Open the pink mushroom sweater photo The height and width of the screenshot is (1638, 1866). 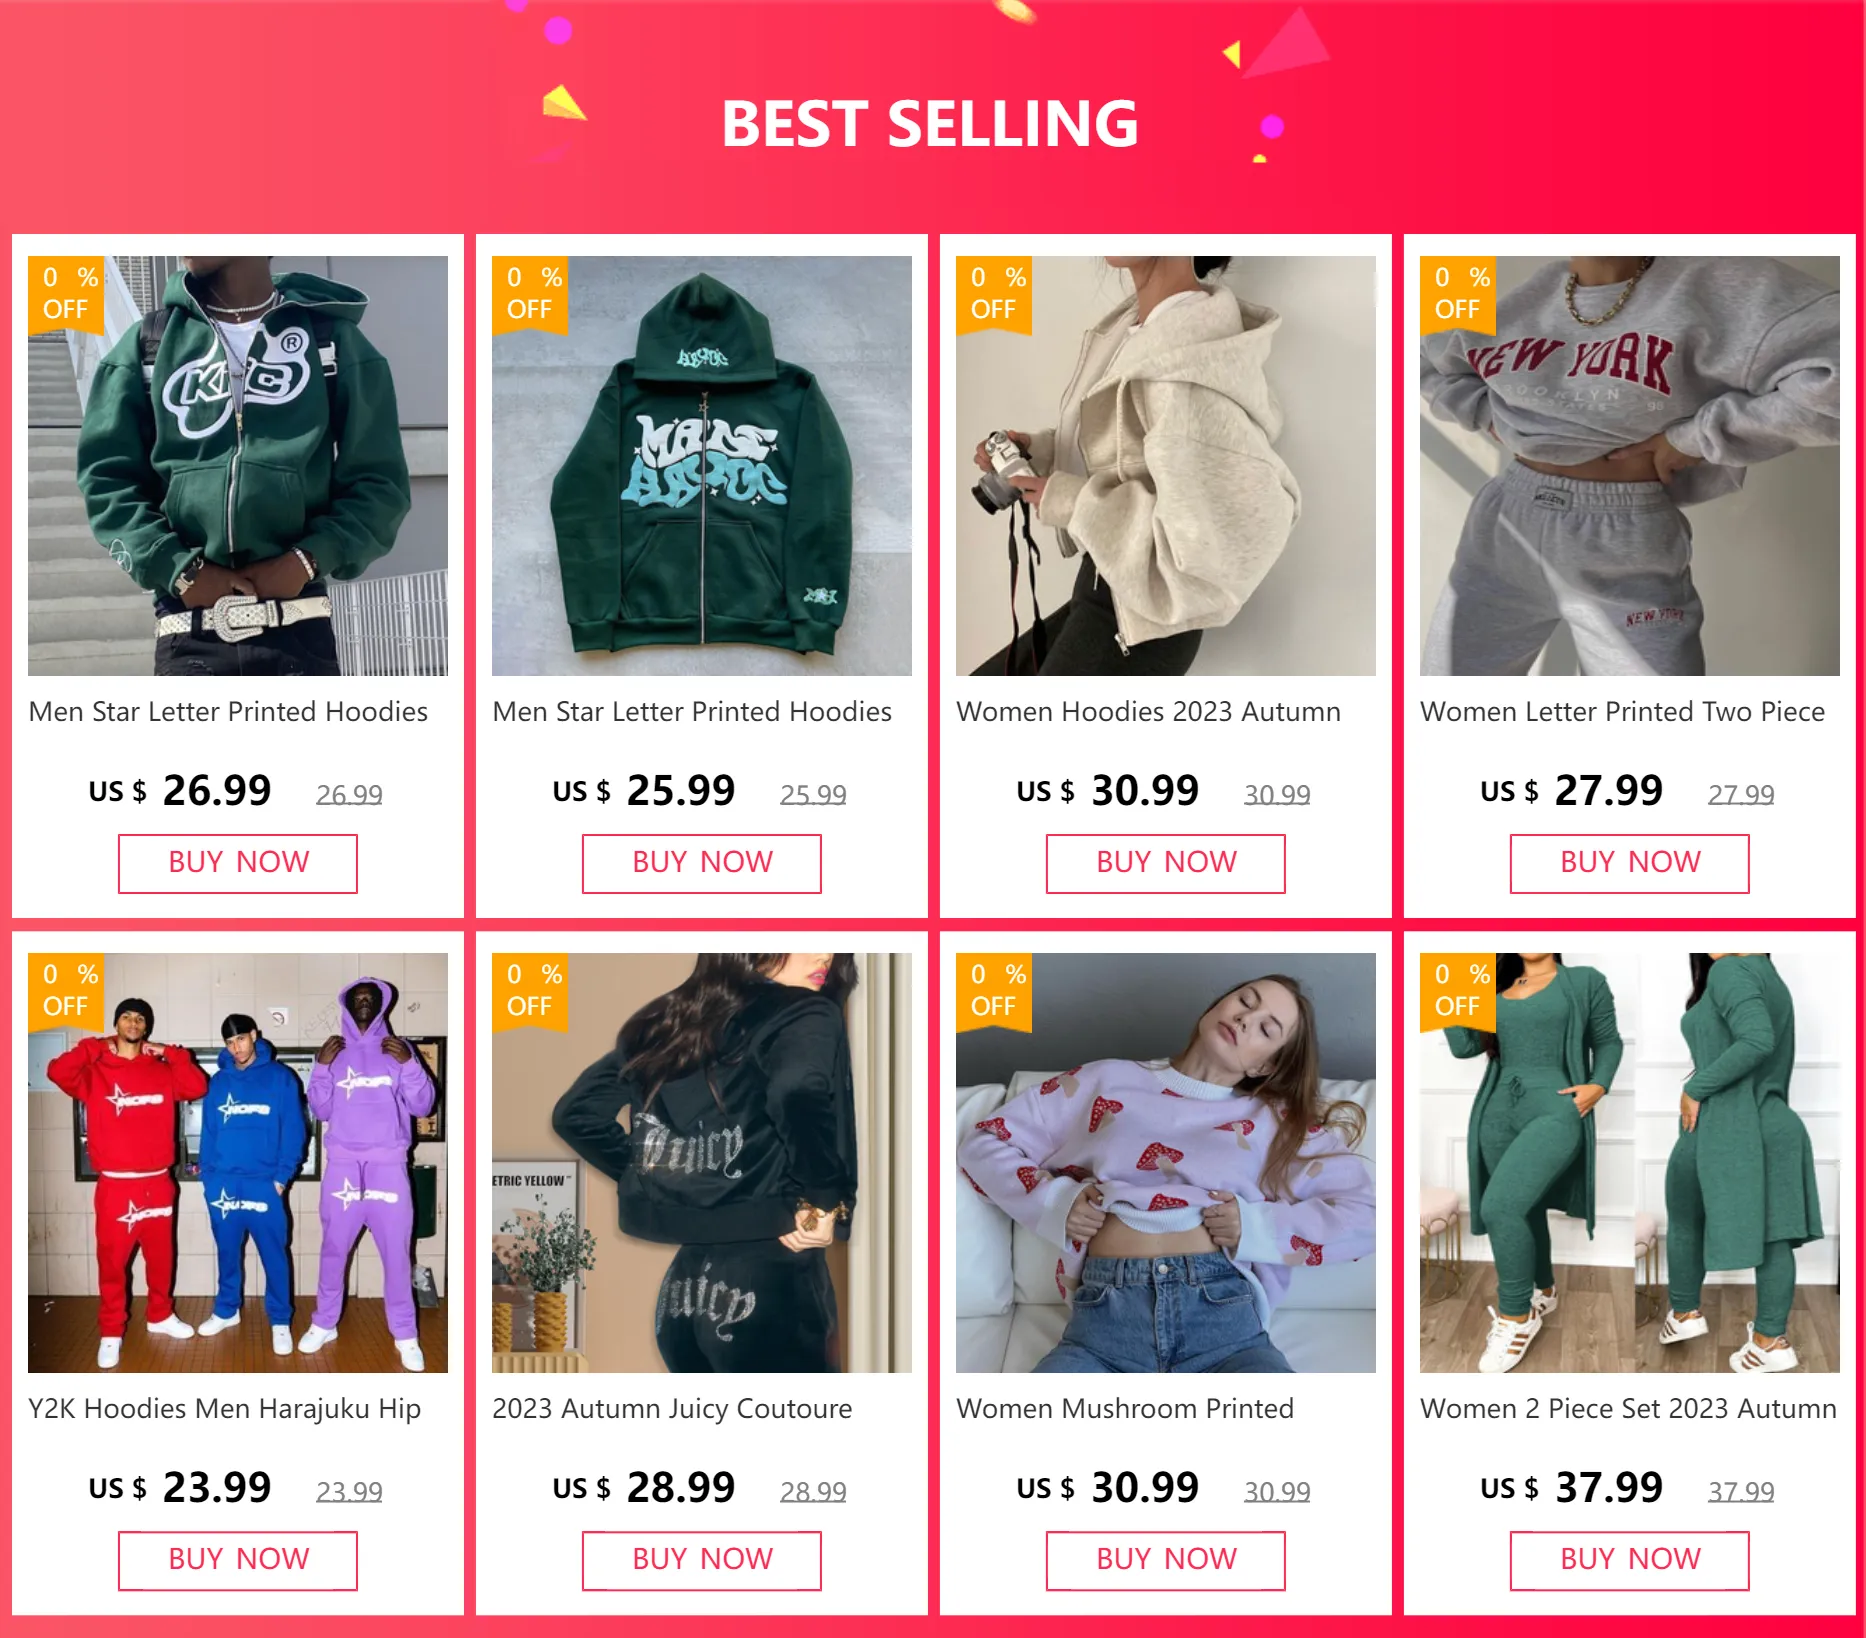(x=1166, y=1163)
